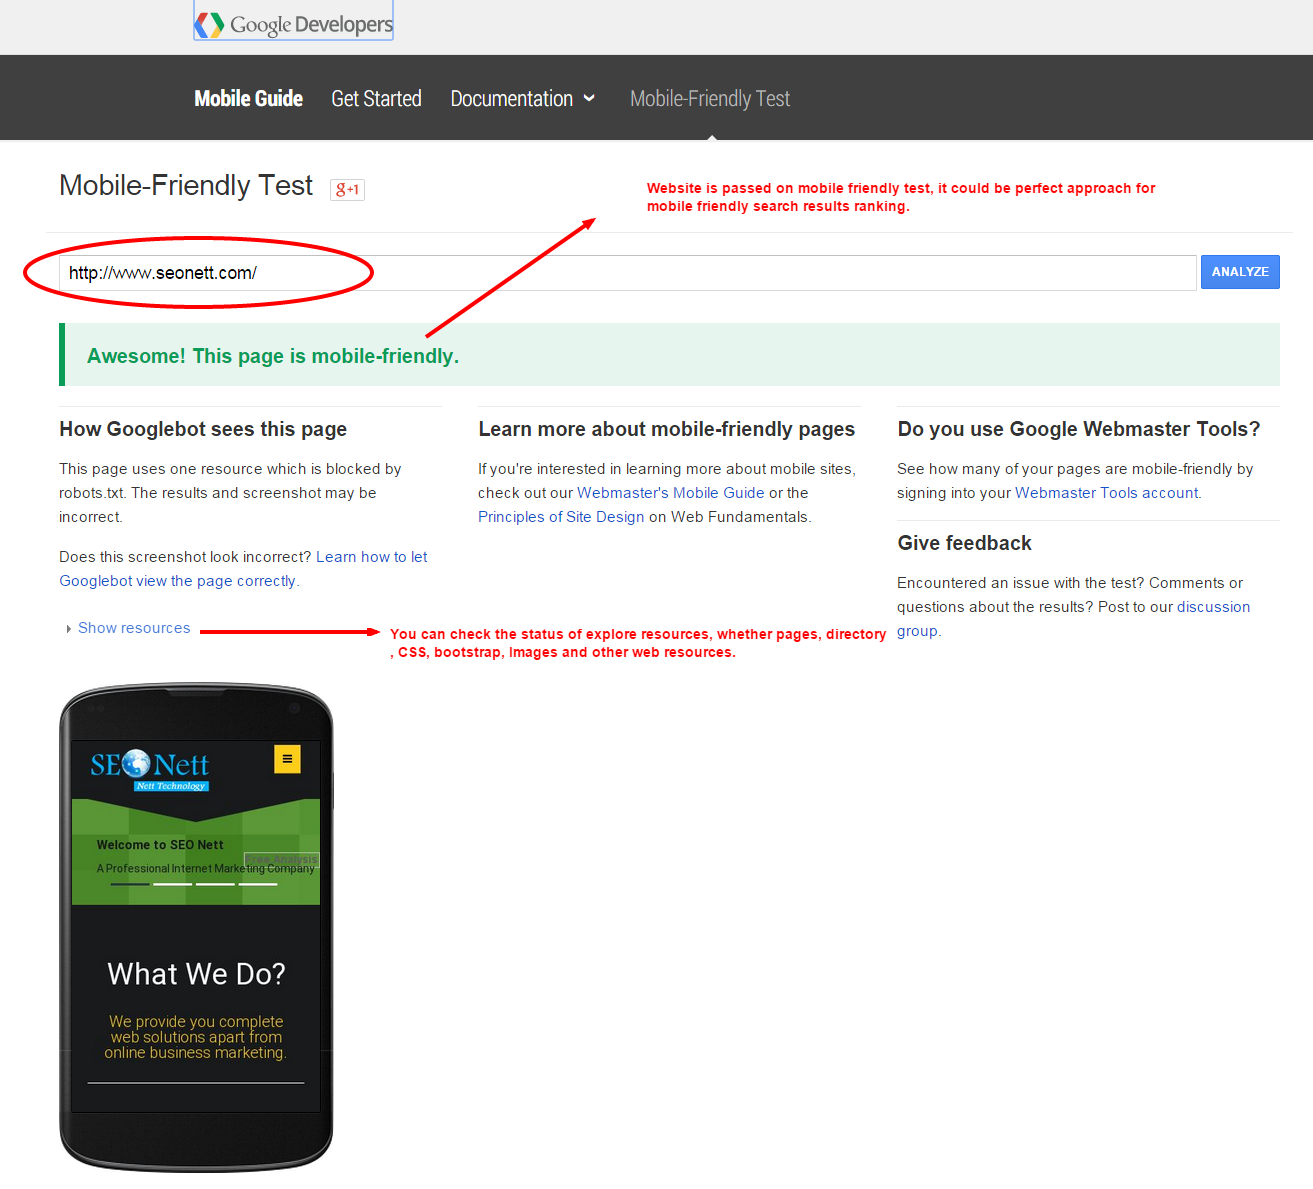Click the g+1 share button
The width and height of the screenshot is (1313, 1189).
point(347,189)
